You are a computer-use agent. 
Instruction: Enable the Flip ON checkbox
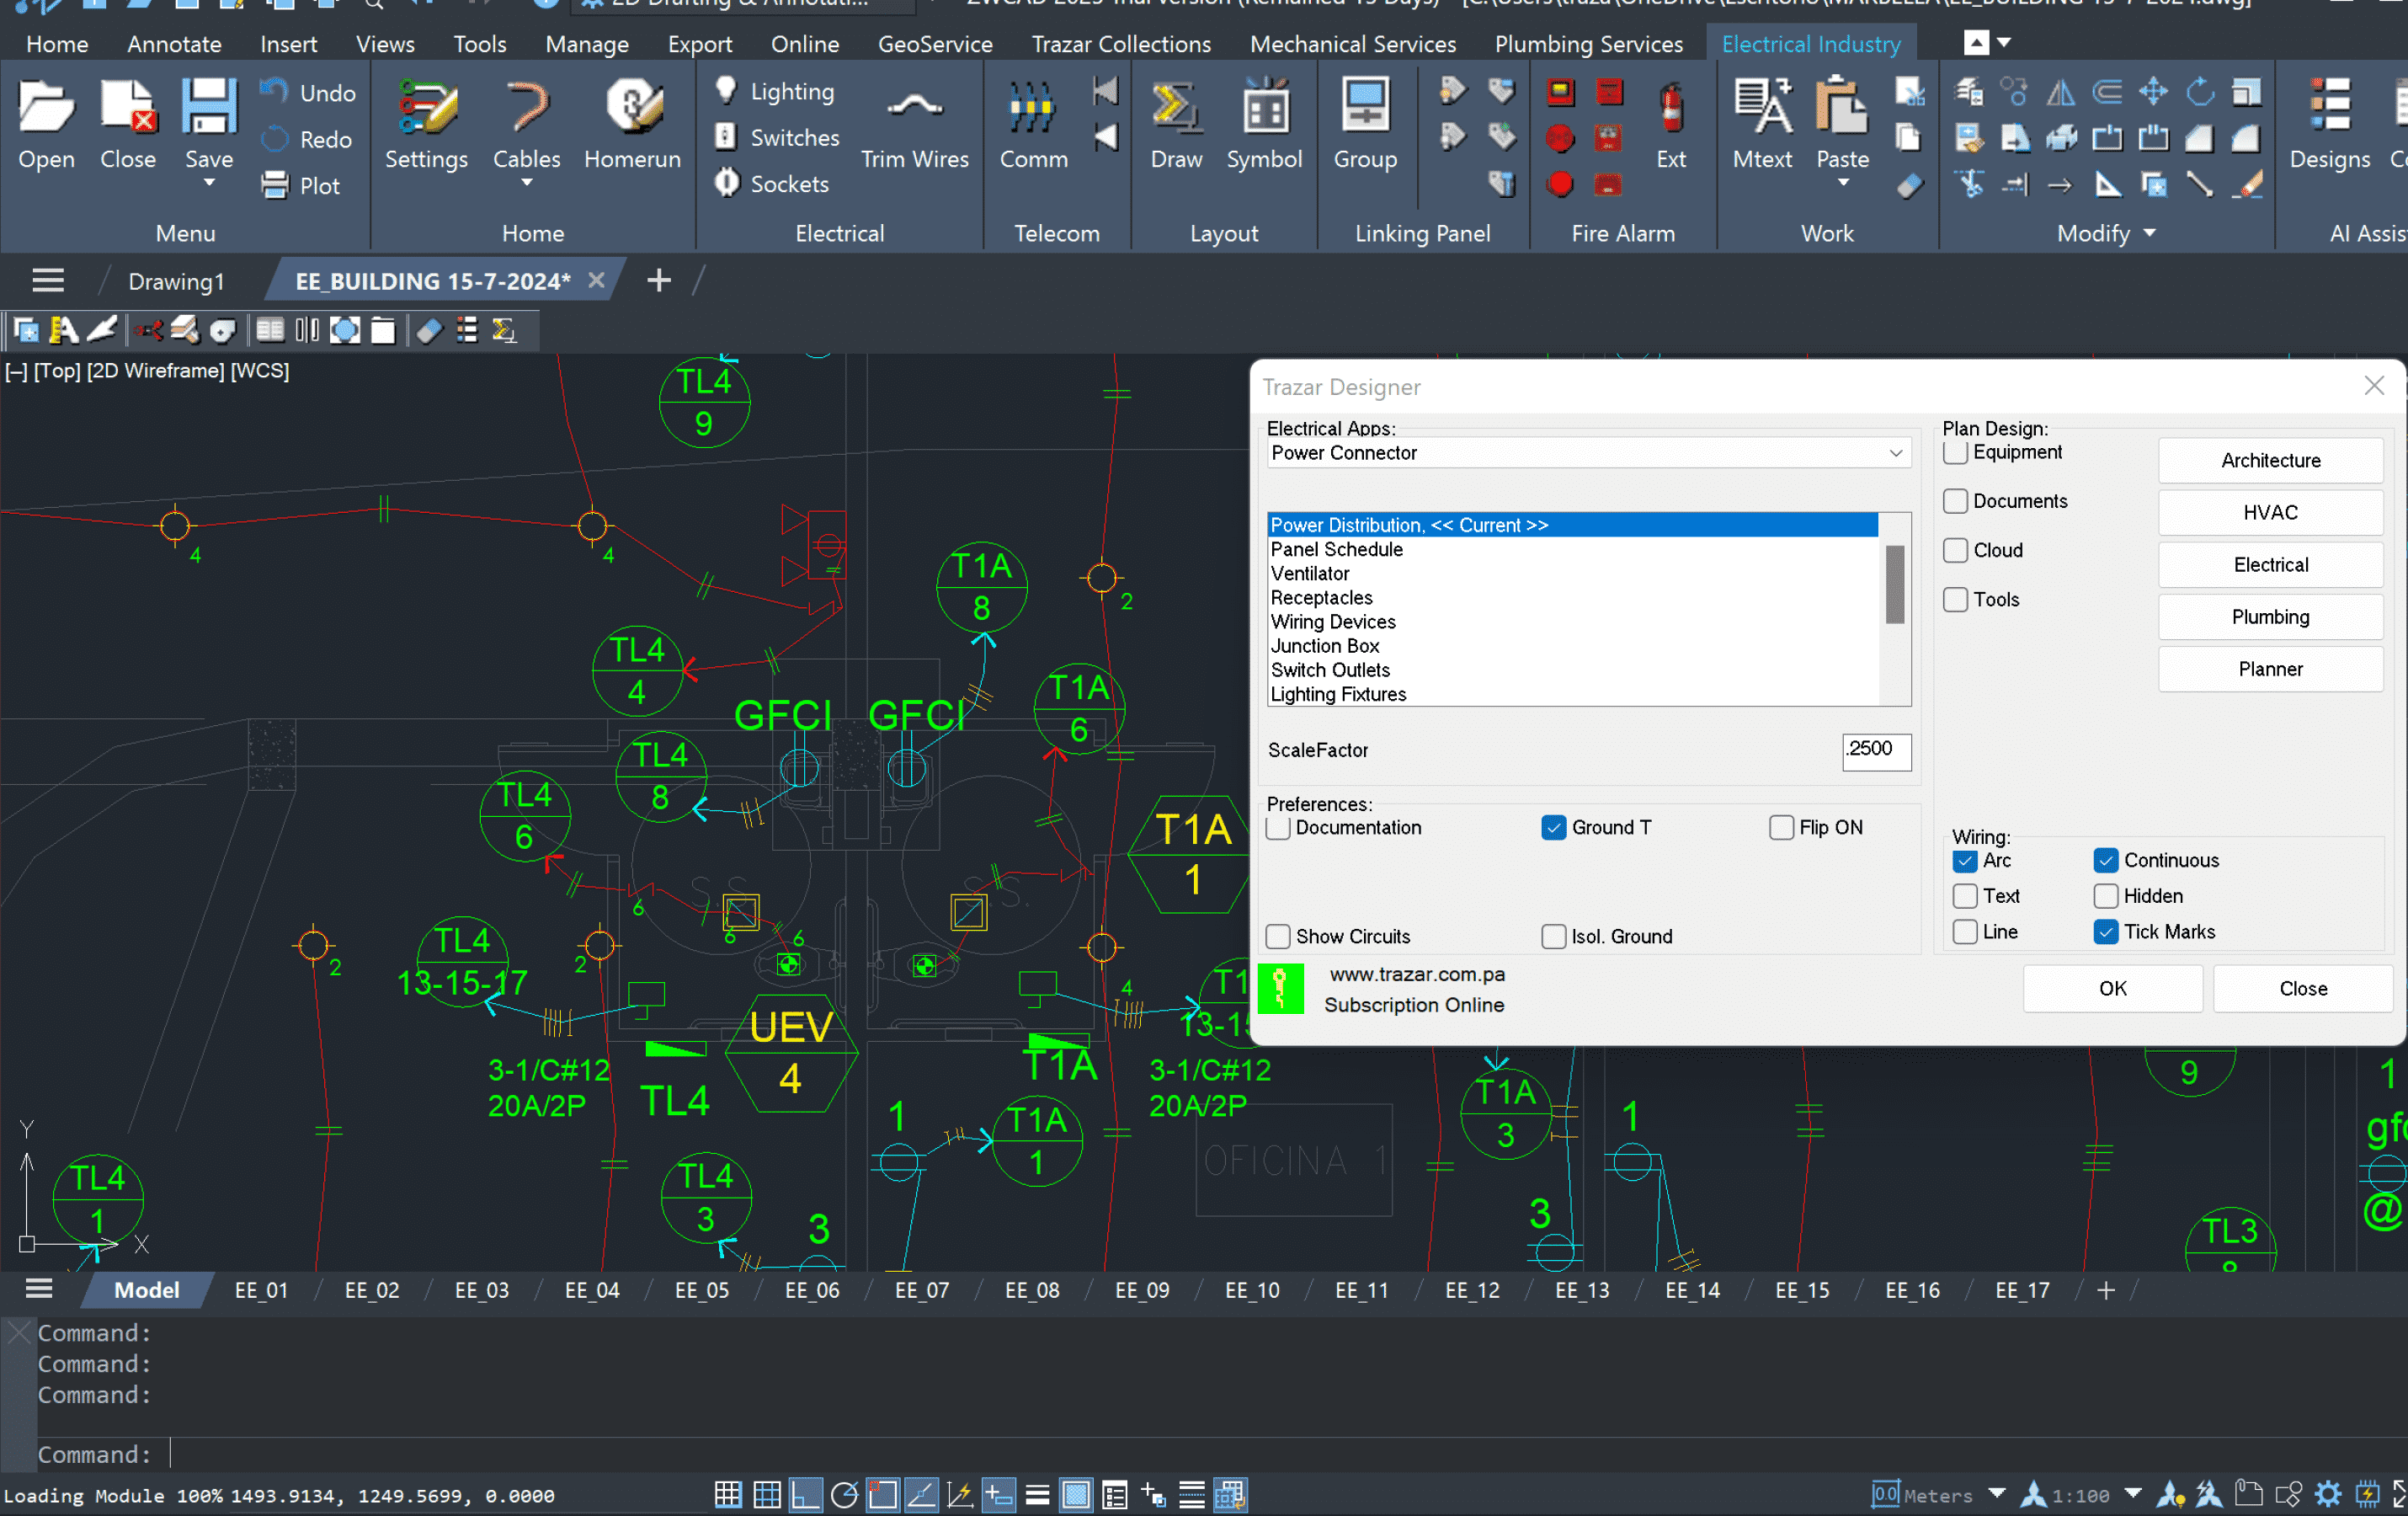point(1781,827)
